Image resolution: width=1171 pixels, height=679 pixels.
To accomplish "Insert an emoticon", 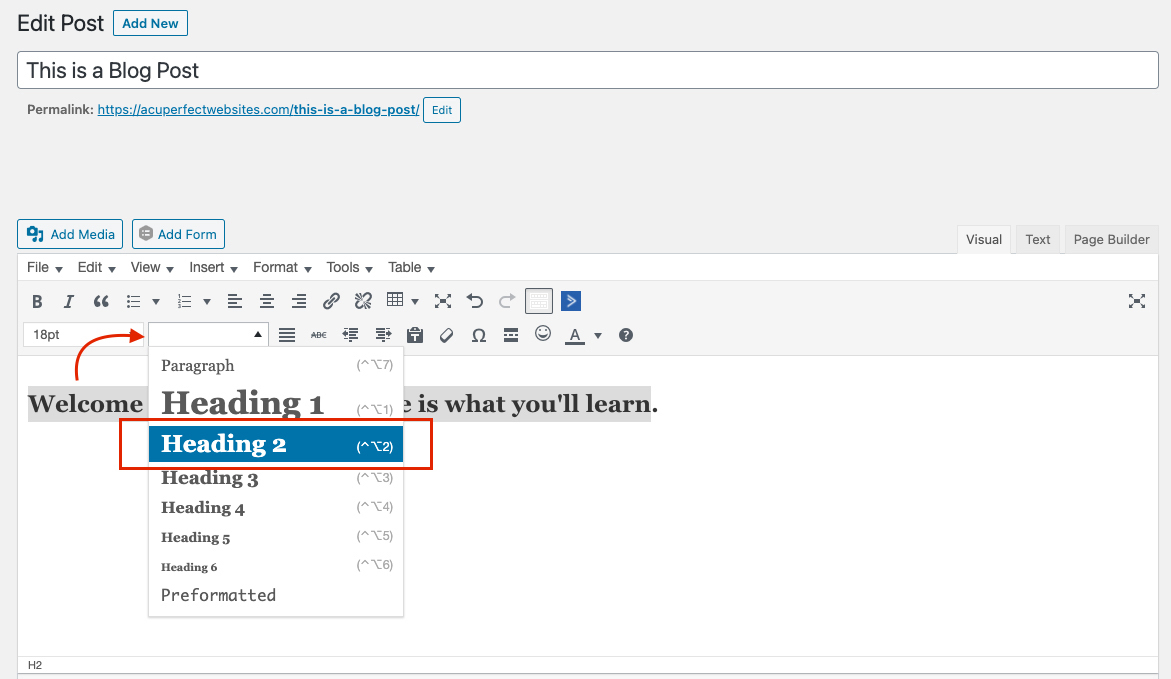I will click(543, 335).
